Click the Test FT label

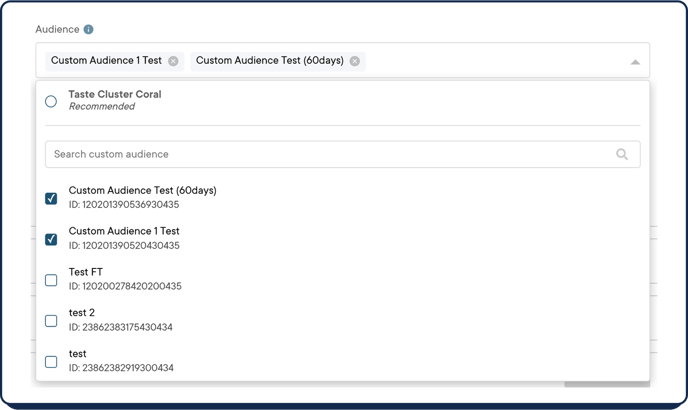point(86,272)
